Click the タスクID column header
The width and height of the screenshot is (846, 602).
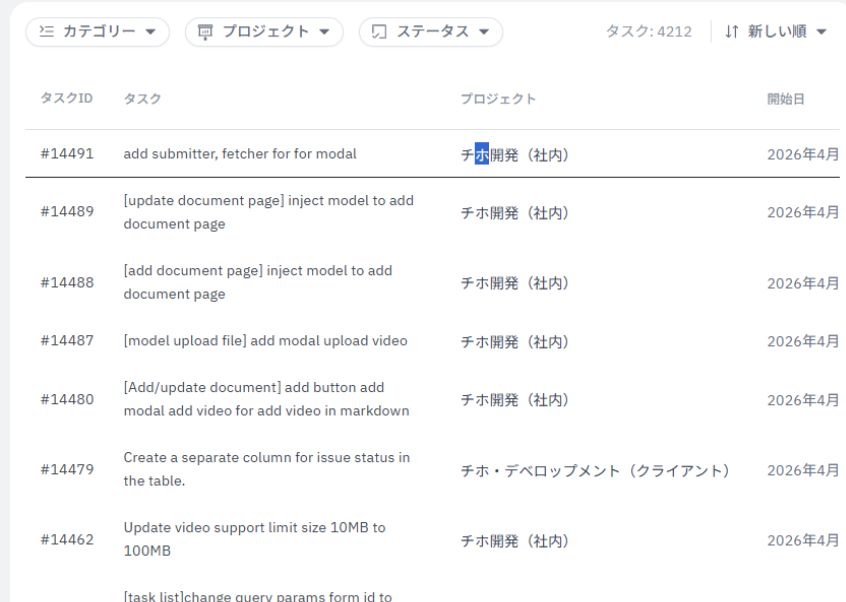(66, 99)
